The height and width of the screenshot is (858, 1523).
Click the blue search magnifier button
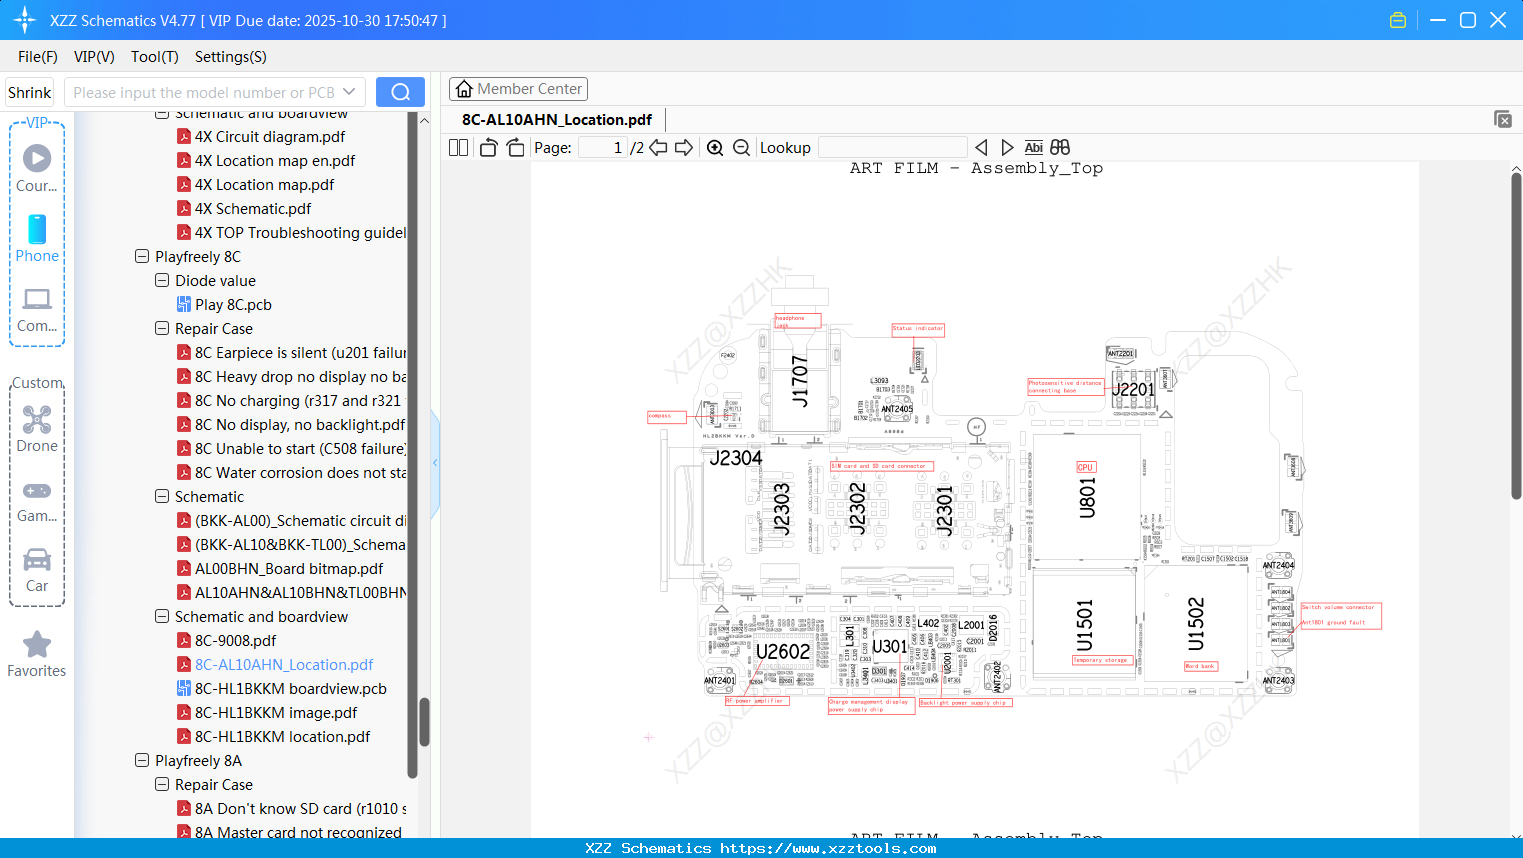pos(400,92)
